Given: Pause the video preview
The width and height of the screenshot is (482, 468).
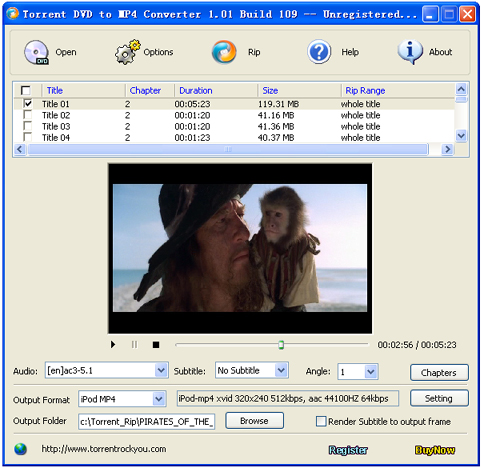Looking at the screenshot, I should [x=134, y=344].
